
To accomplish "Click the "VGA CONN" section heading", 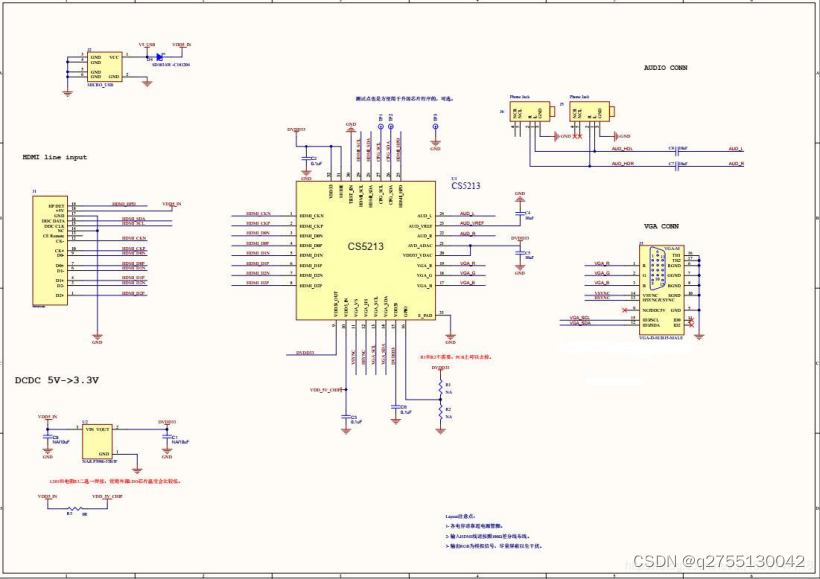I will (x=661, y=226).
